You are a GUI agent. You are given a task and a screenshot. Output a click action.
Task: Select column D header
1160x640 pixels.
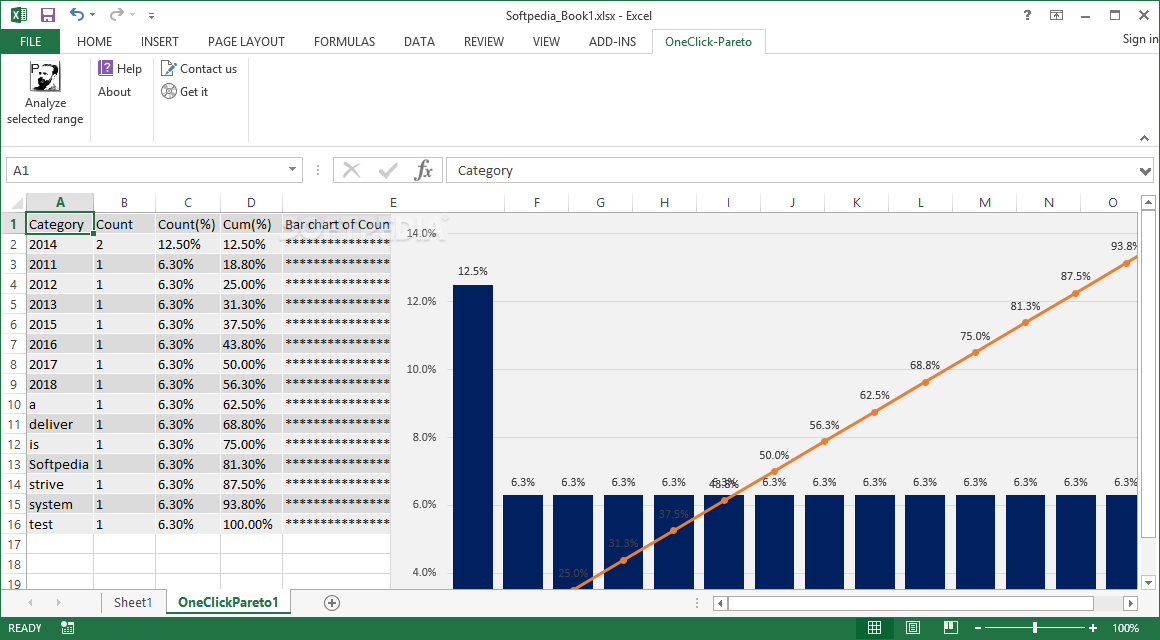(252, 203)
